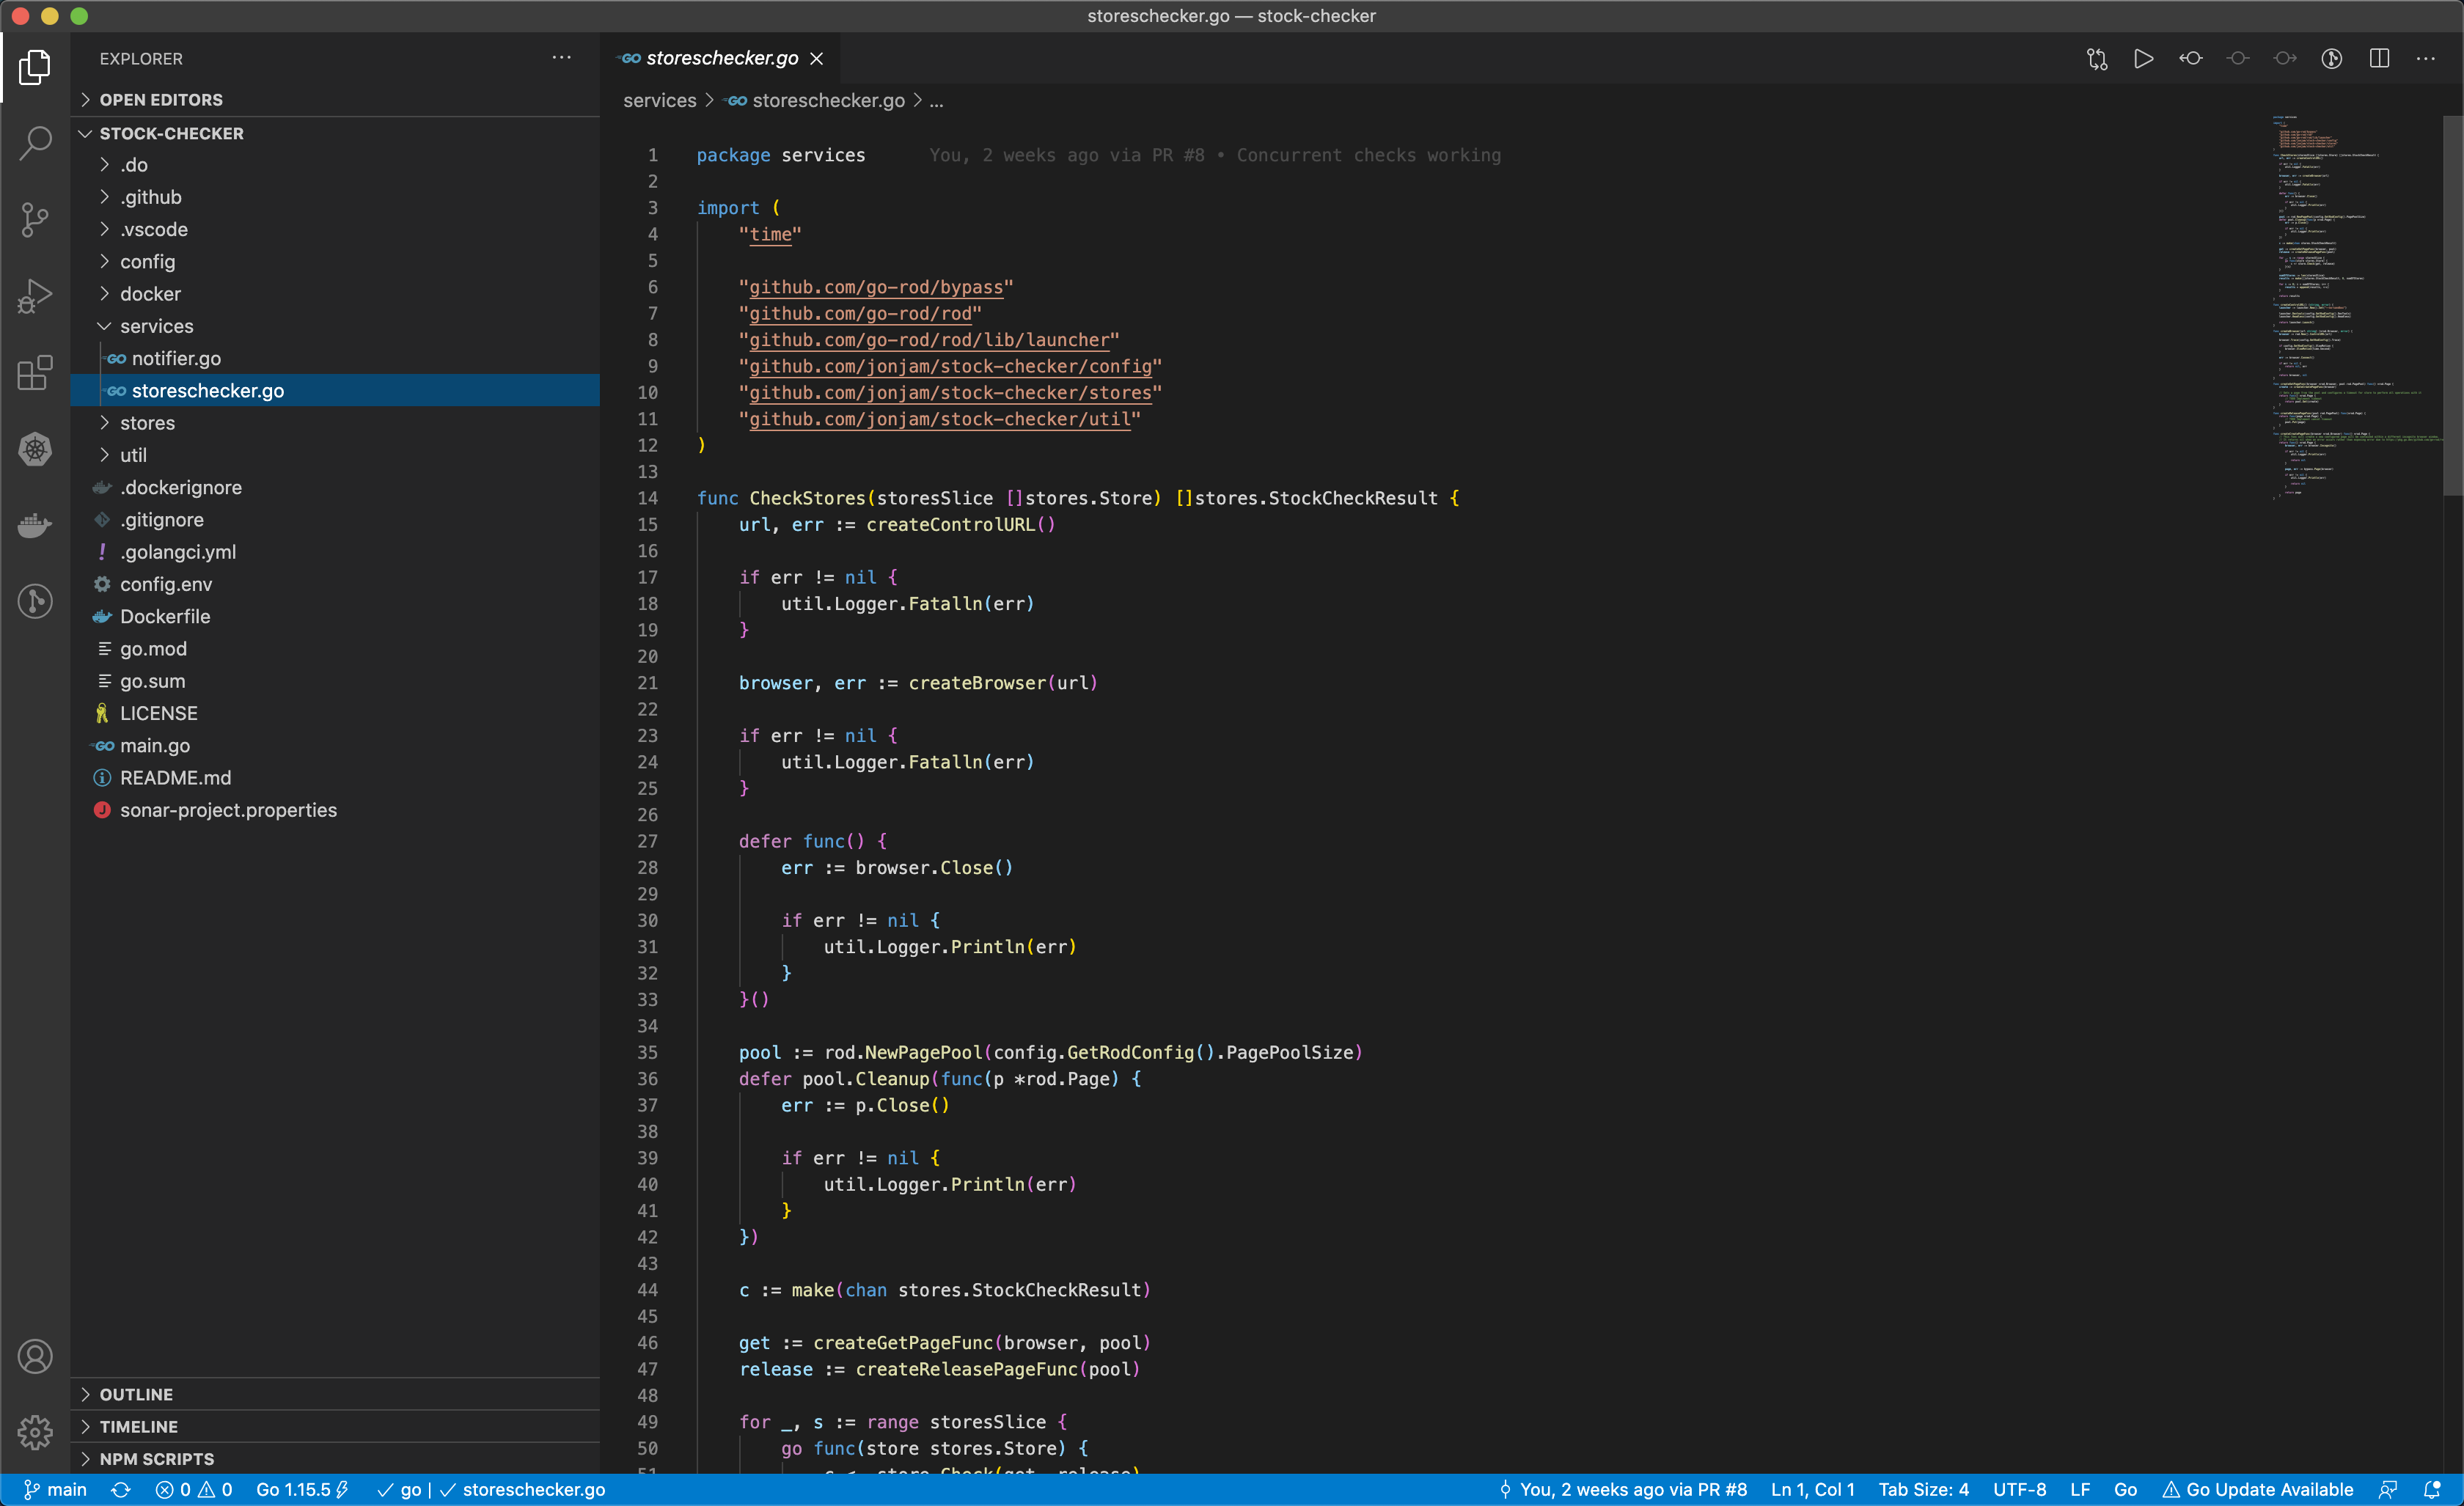Open the Run and Debug view icon
The height and width of the screenshot is (1506, 2464).
tap(35, 296)
